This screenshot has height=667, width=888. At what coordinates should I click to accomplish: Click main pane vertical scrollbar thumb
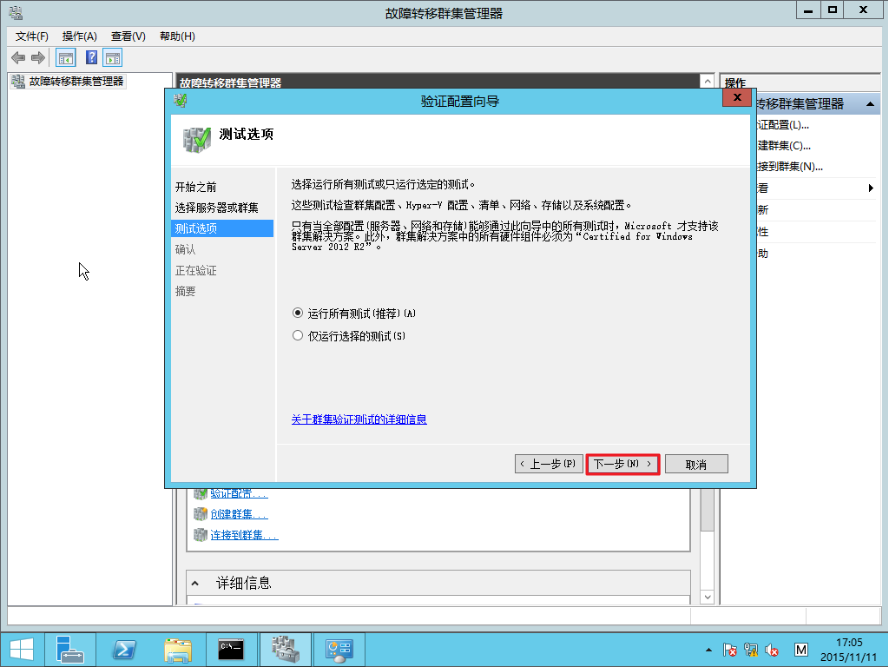pyautogui.click(x=707, y=510)
